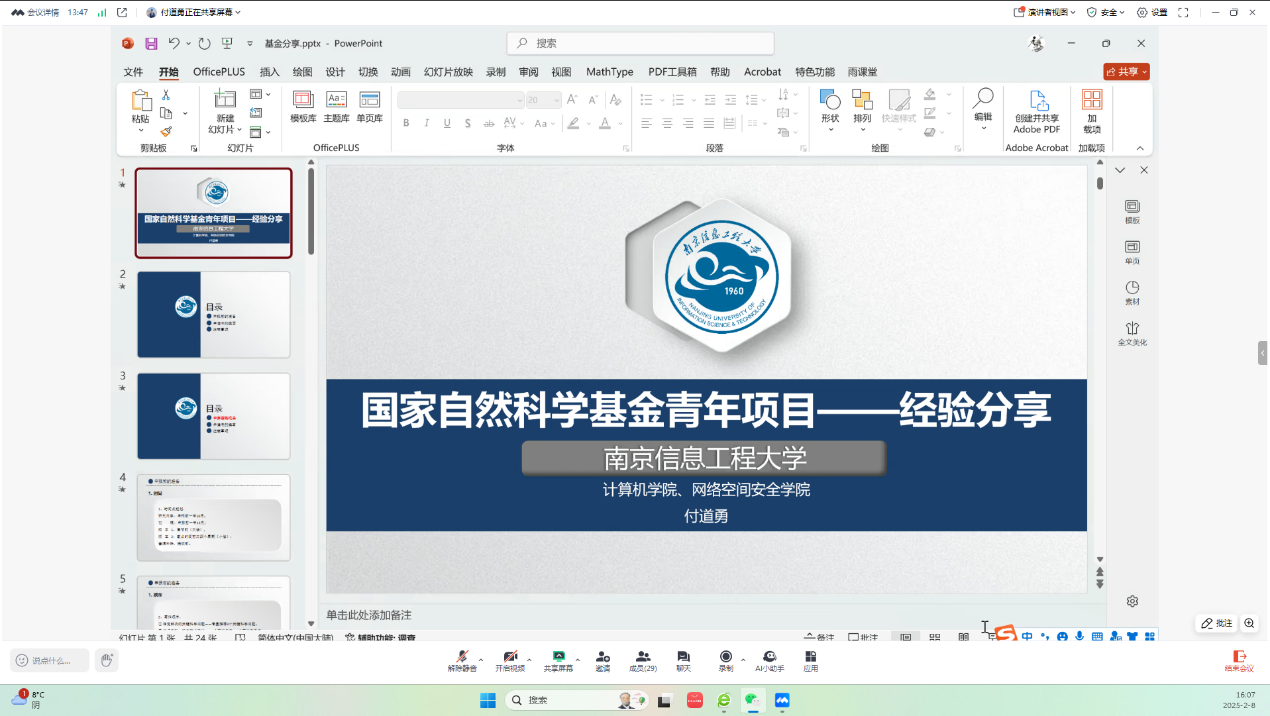1270x716 pixels.
Task: Open font color picker (red A)
Action: coord(603,123)
